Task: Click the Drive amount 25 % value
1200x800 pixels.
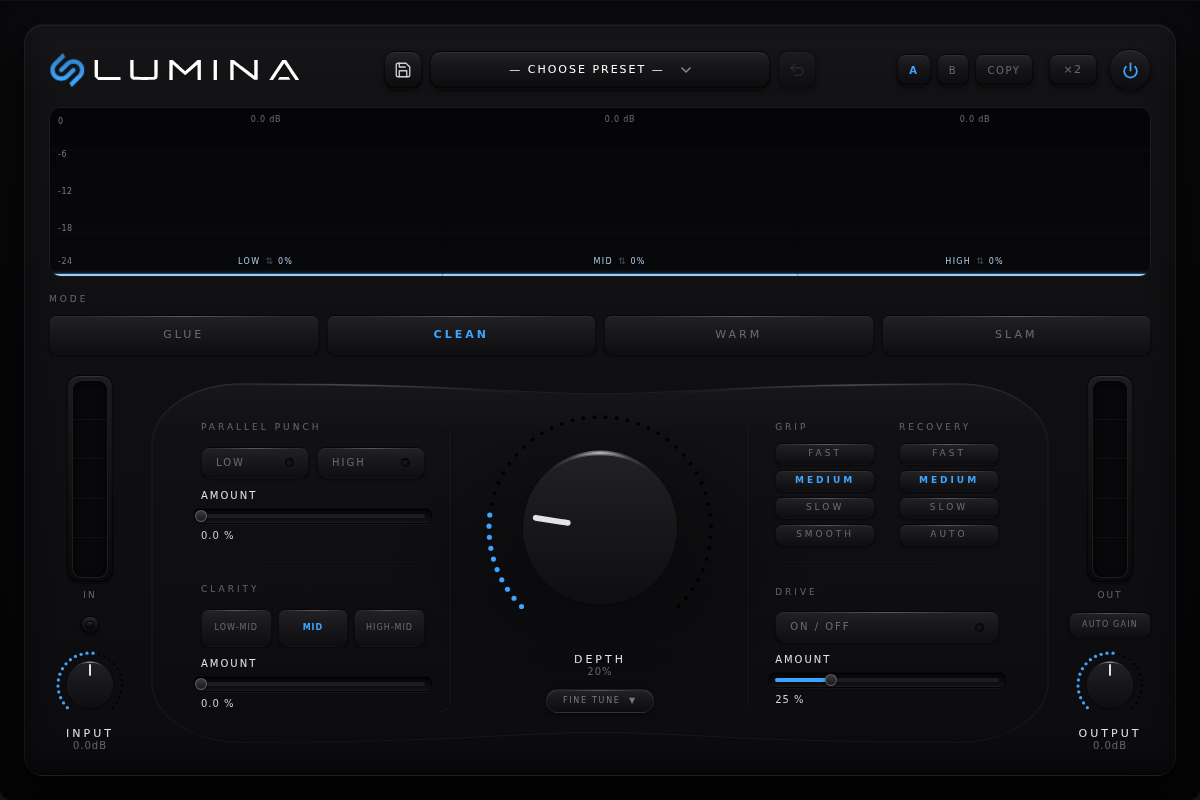Action: [x=790, y=700]
